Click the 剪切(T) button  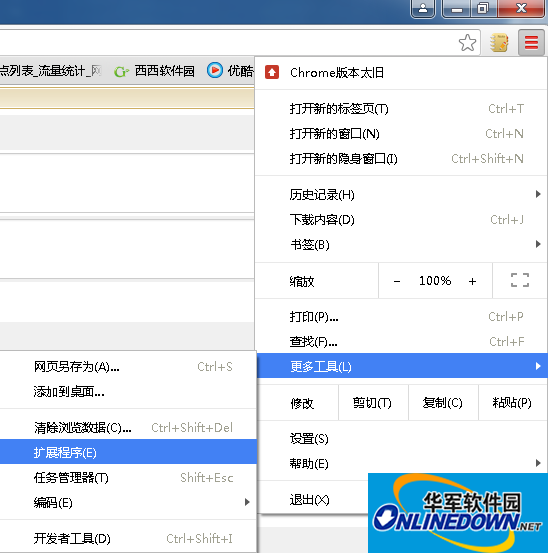[x=373, y=403]
